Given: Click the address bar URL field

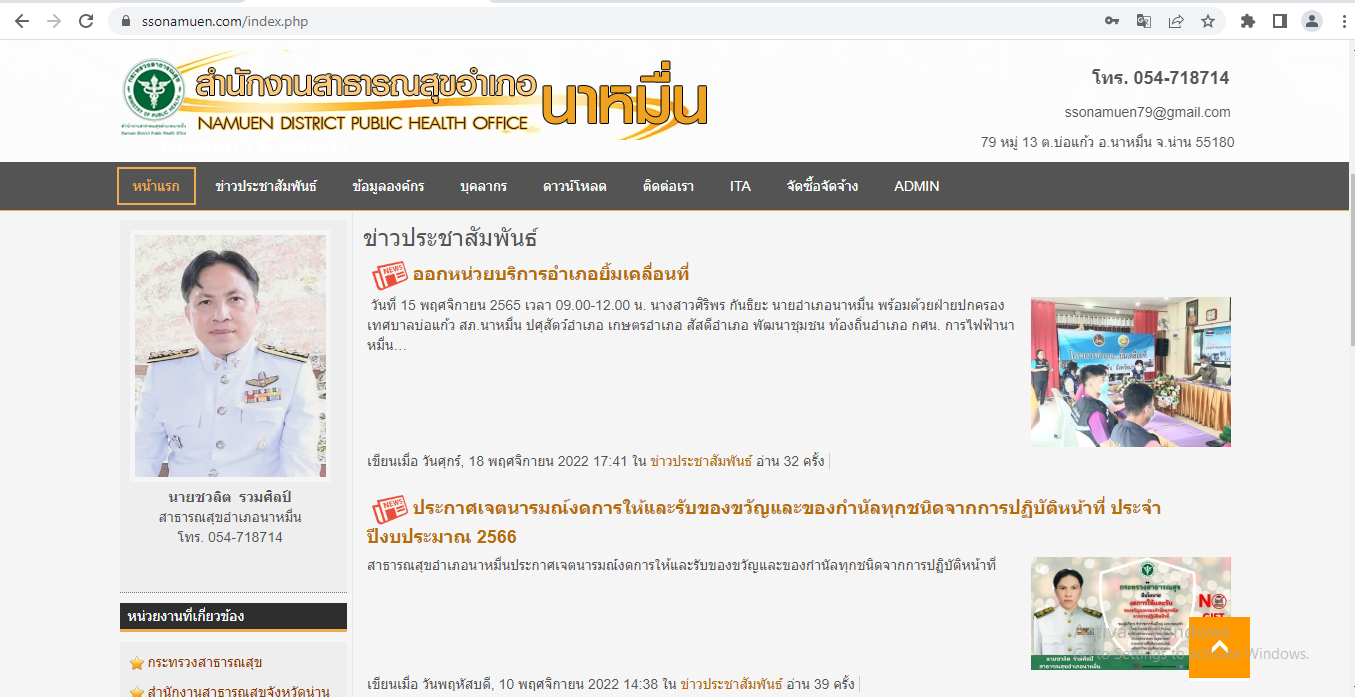Looking at the screenshot, I should (600, 21).
